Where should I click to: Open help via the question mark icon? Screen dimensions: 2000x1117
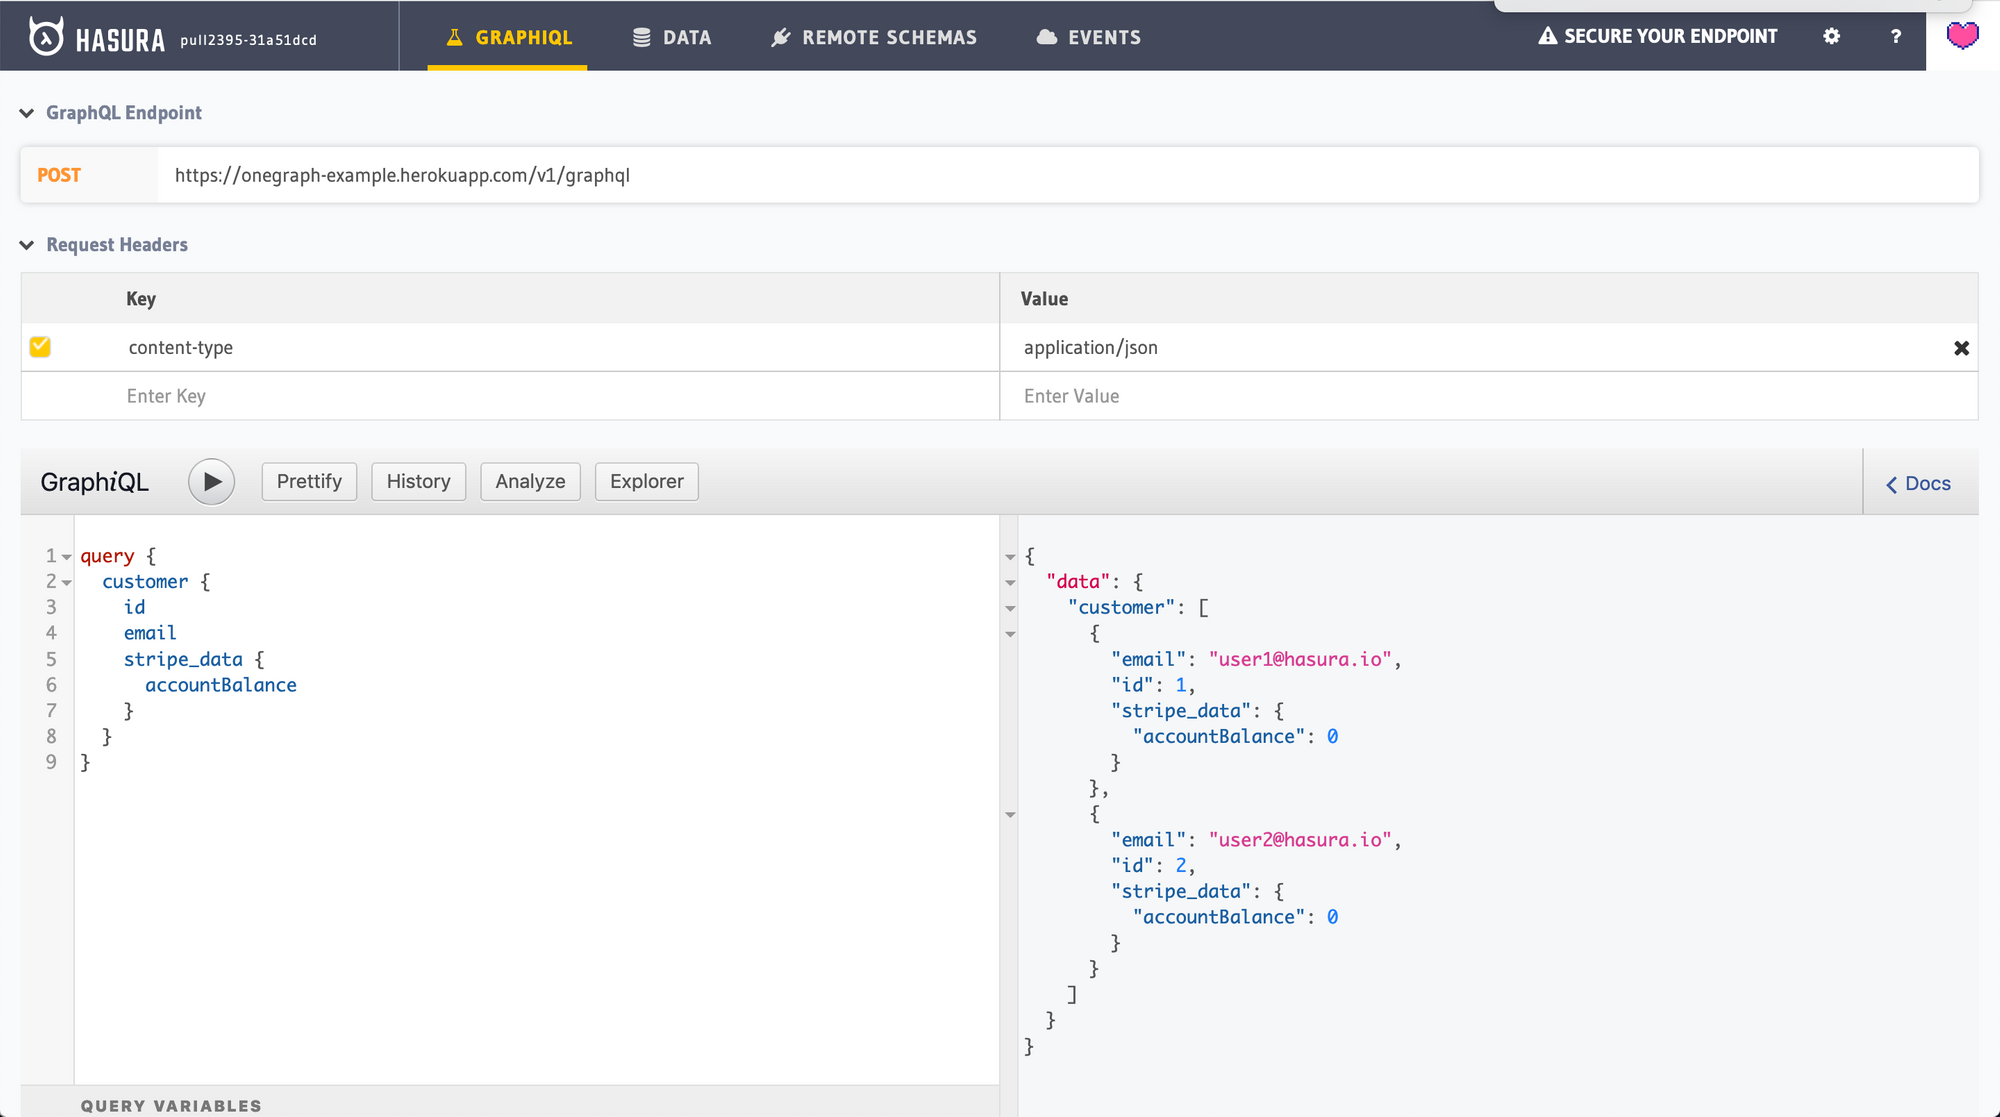pos(1896,36)
